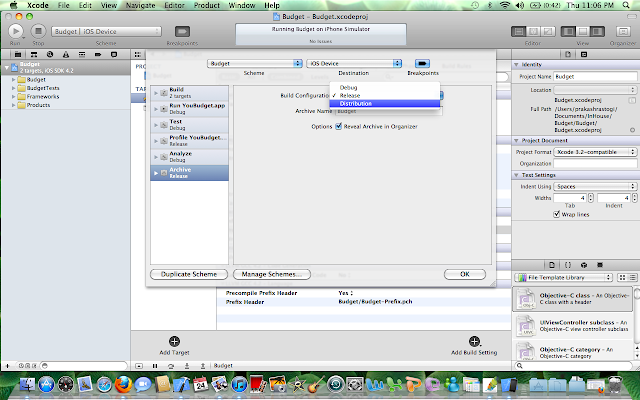Screen dimensions: 640x400
Task: Toggle the Navigator pane view button
Action: (x=568, y=31)
